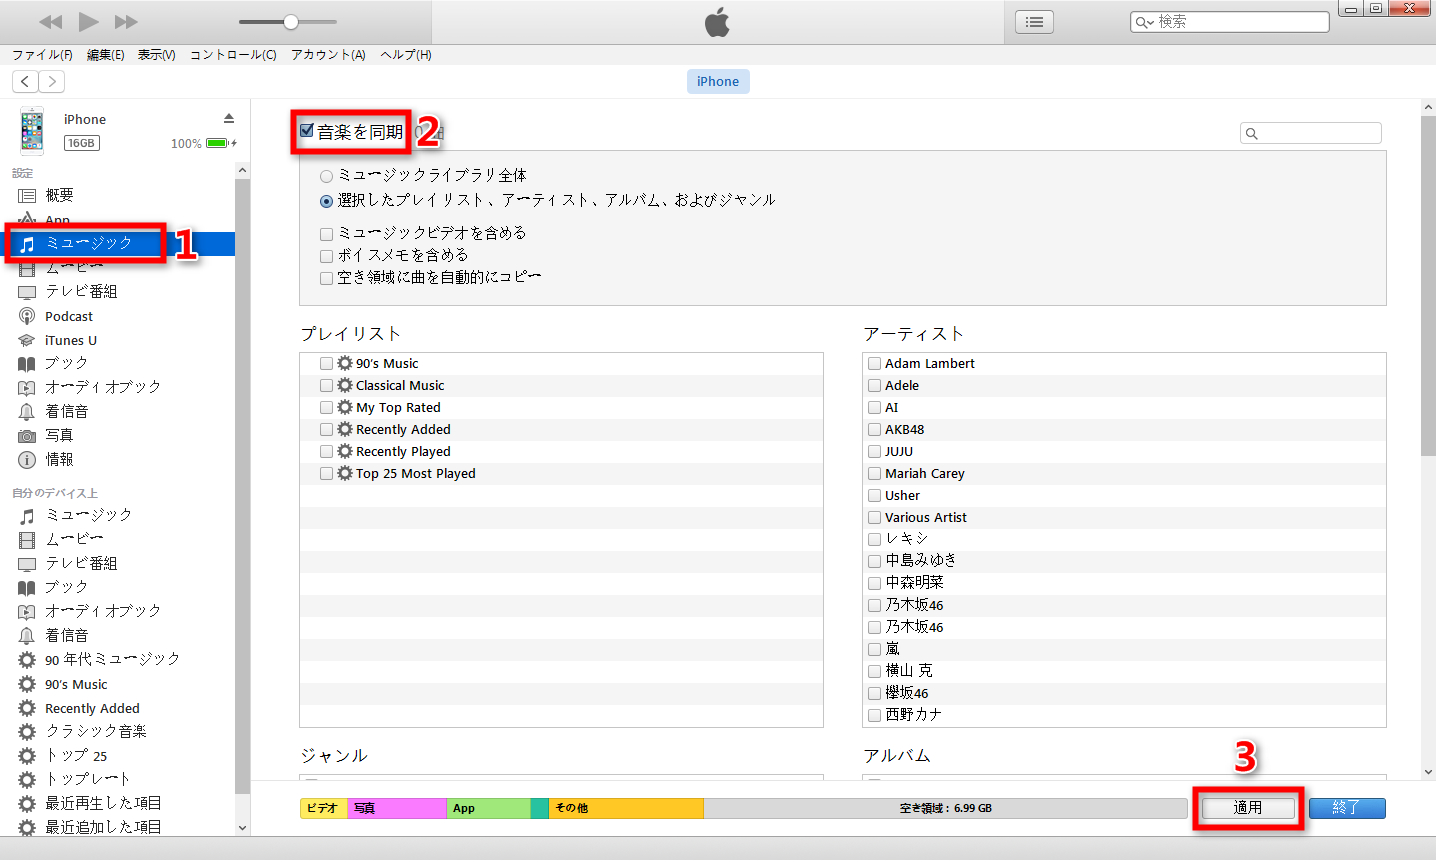Enable ボイスメモを含める checkbox
Viewport: 1436px width, 860px height.
tap(326, 256)
